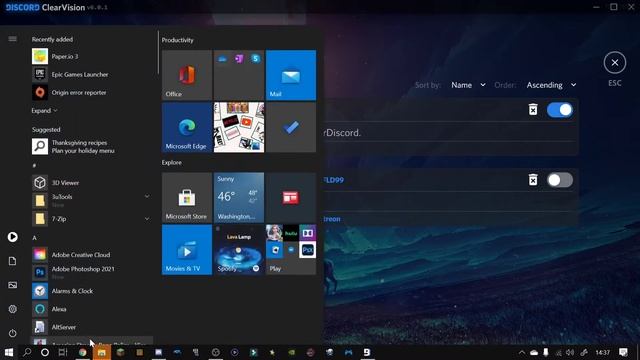The height and width of the screenshot is (360, 640).
Task: Open the Alexa app
Action: [x=92, y=309]
